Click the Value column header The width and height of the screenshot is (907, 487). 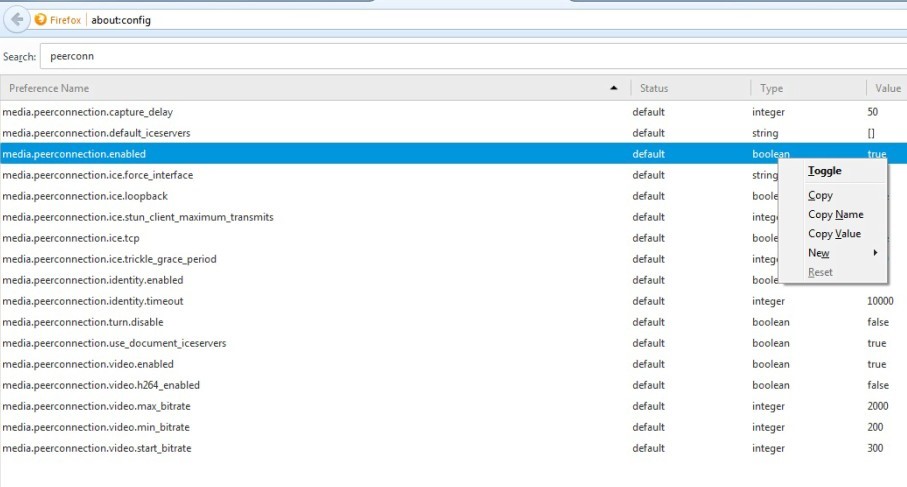tap(887, 89)
